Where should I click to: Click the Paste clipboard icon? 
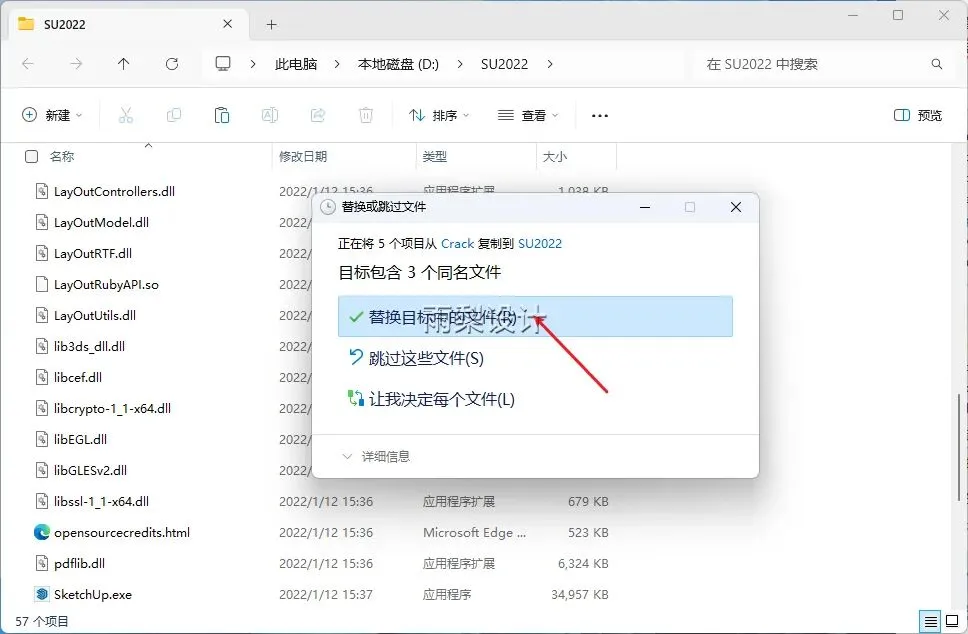[x=222, y=115]
